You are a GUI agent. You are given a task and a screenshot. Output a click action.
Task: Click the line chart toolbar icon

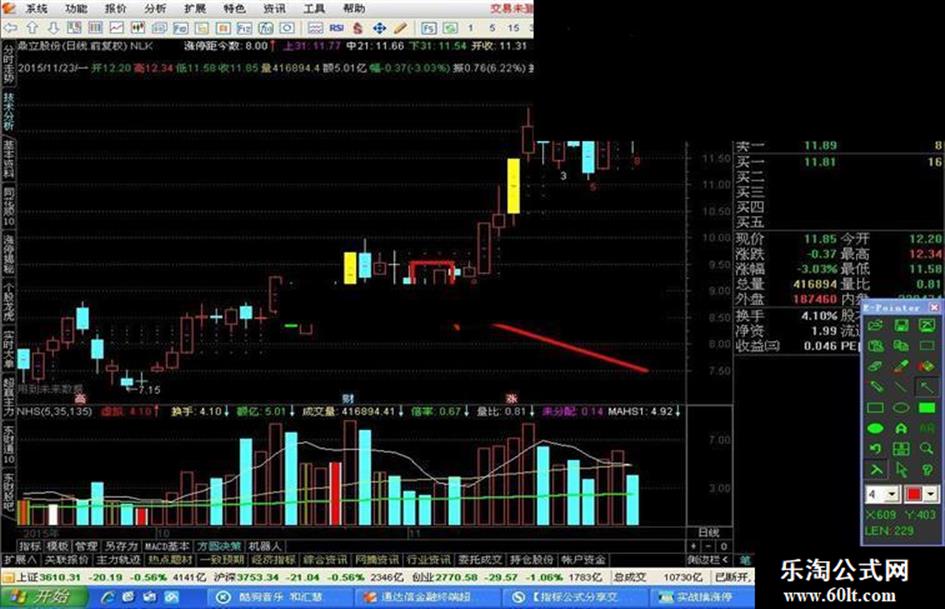coord(116,28)
